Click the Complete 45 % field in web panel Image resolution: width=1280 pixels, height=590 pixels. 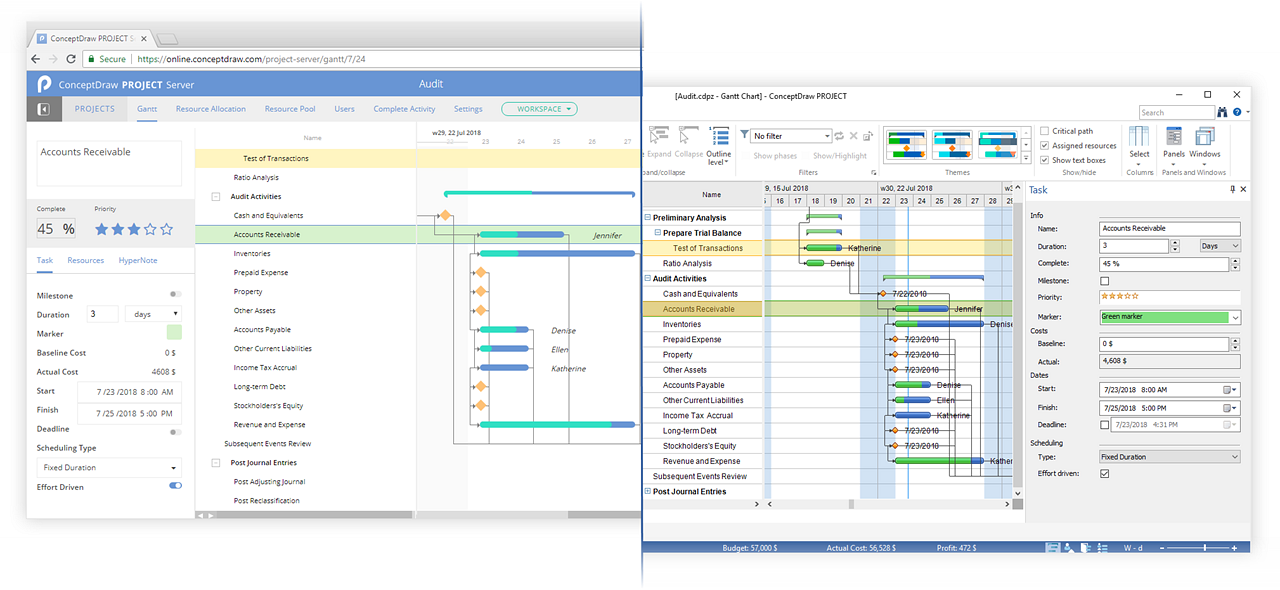(x=57, y=229)
